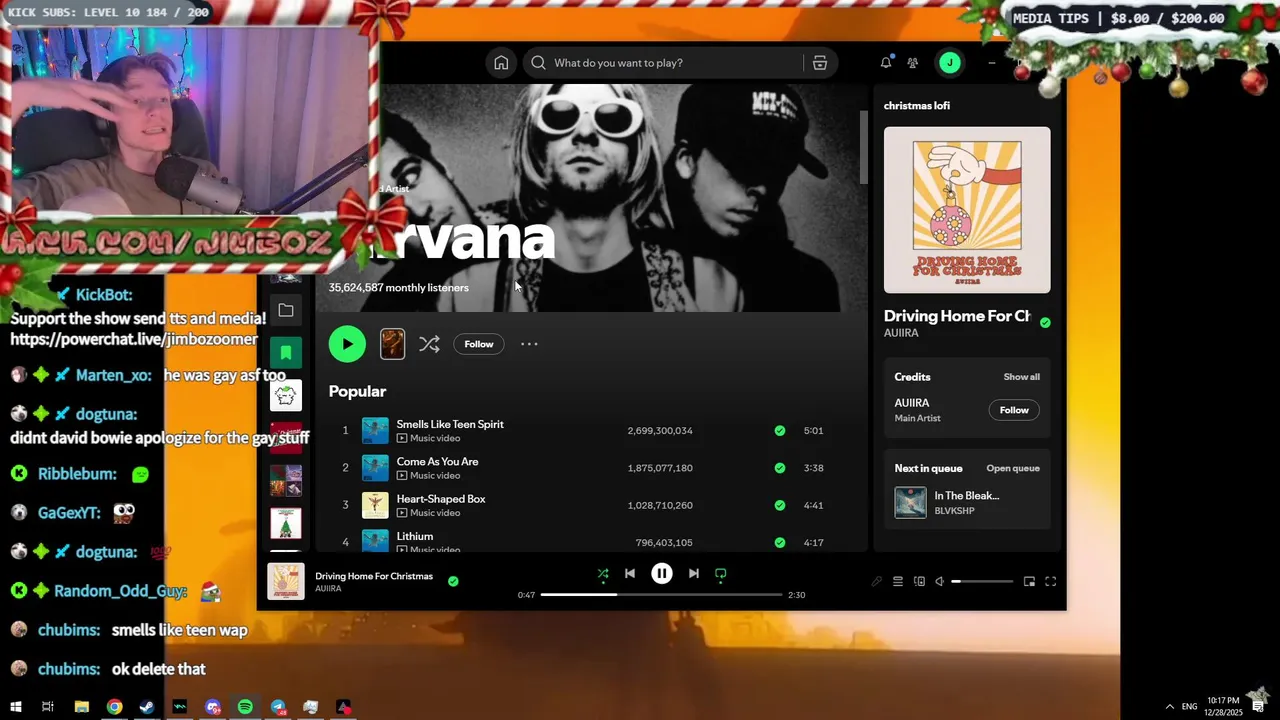Open the Christmas tree playlist in sidebar

click(286, 524)
